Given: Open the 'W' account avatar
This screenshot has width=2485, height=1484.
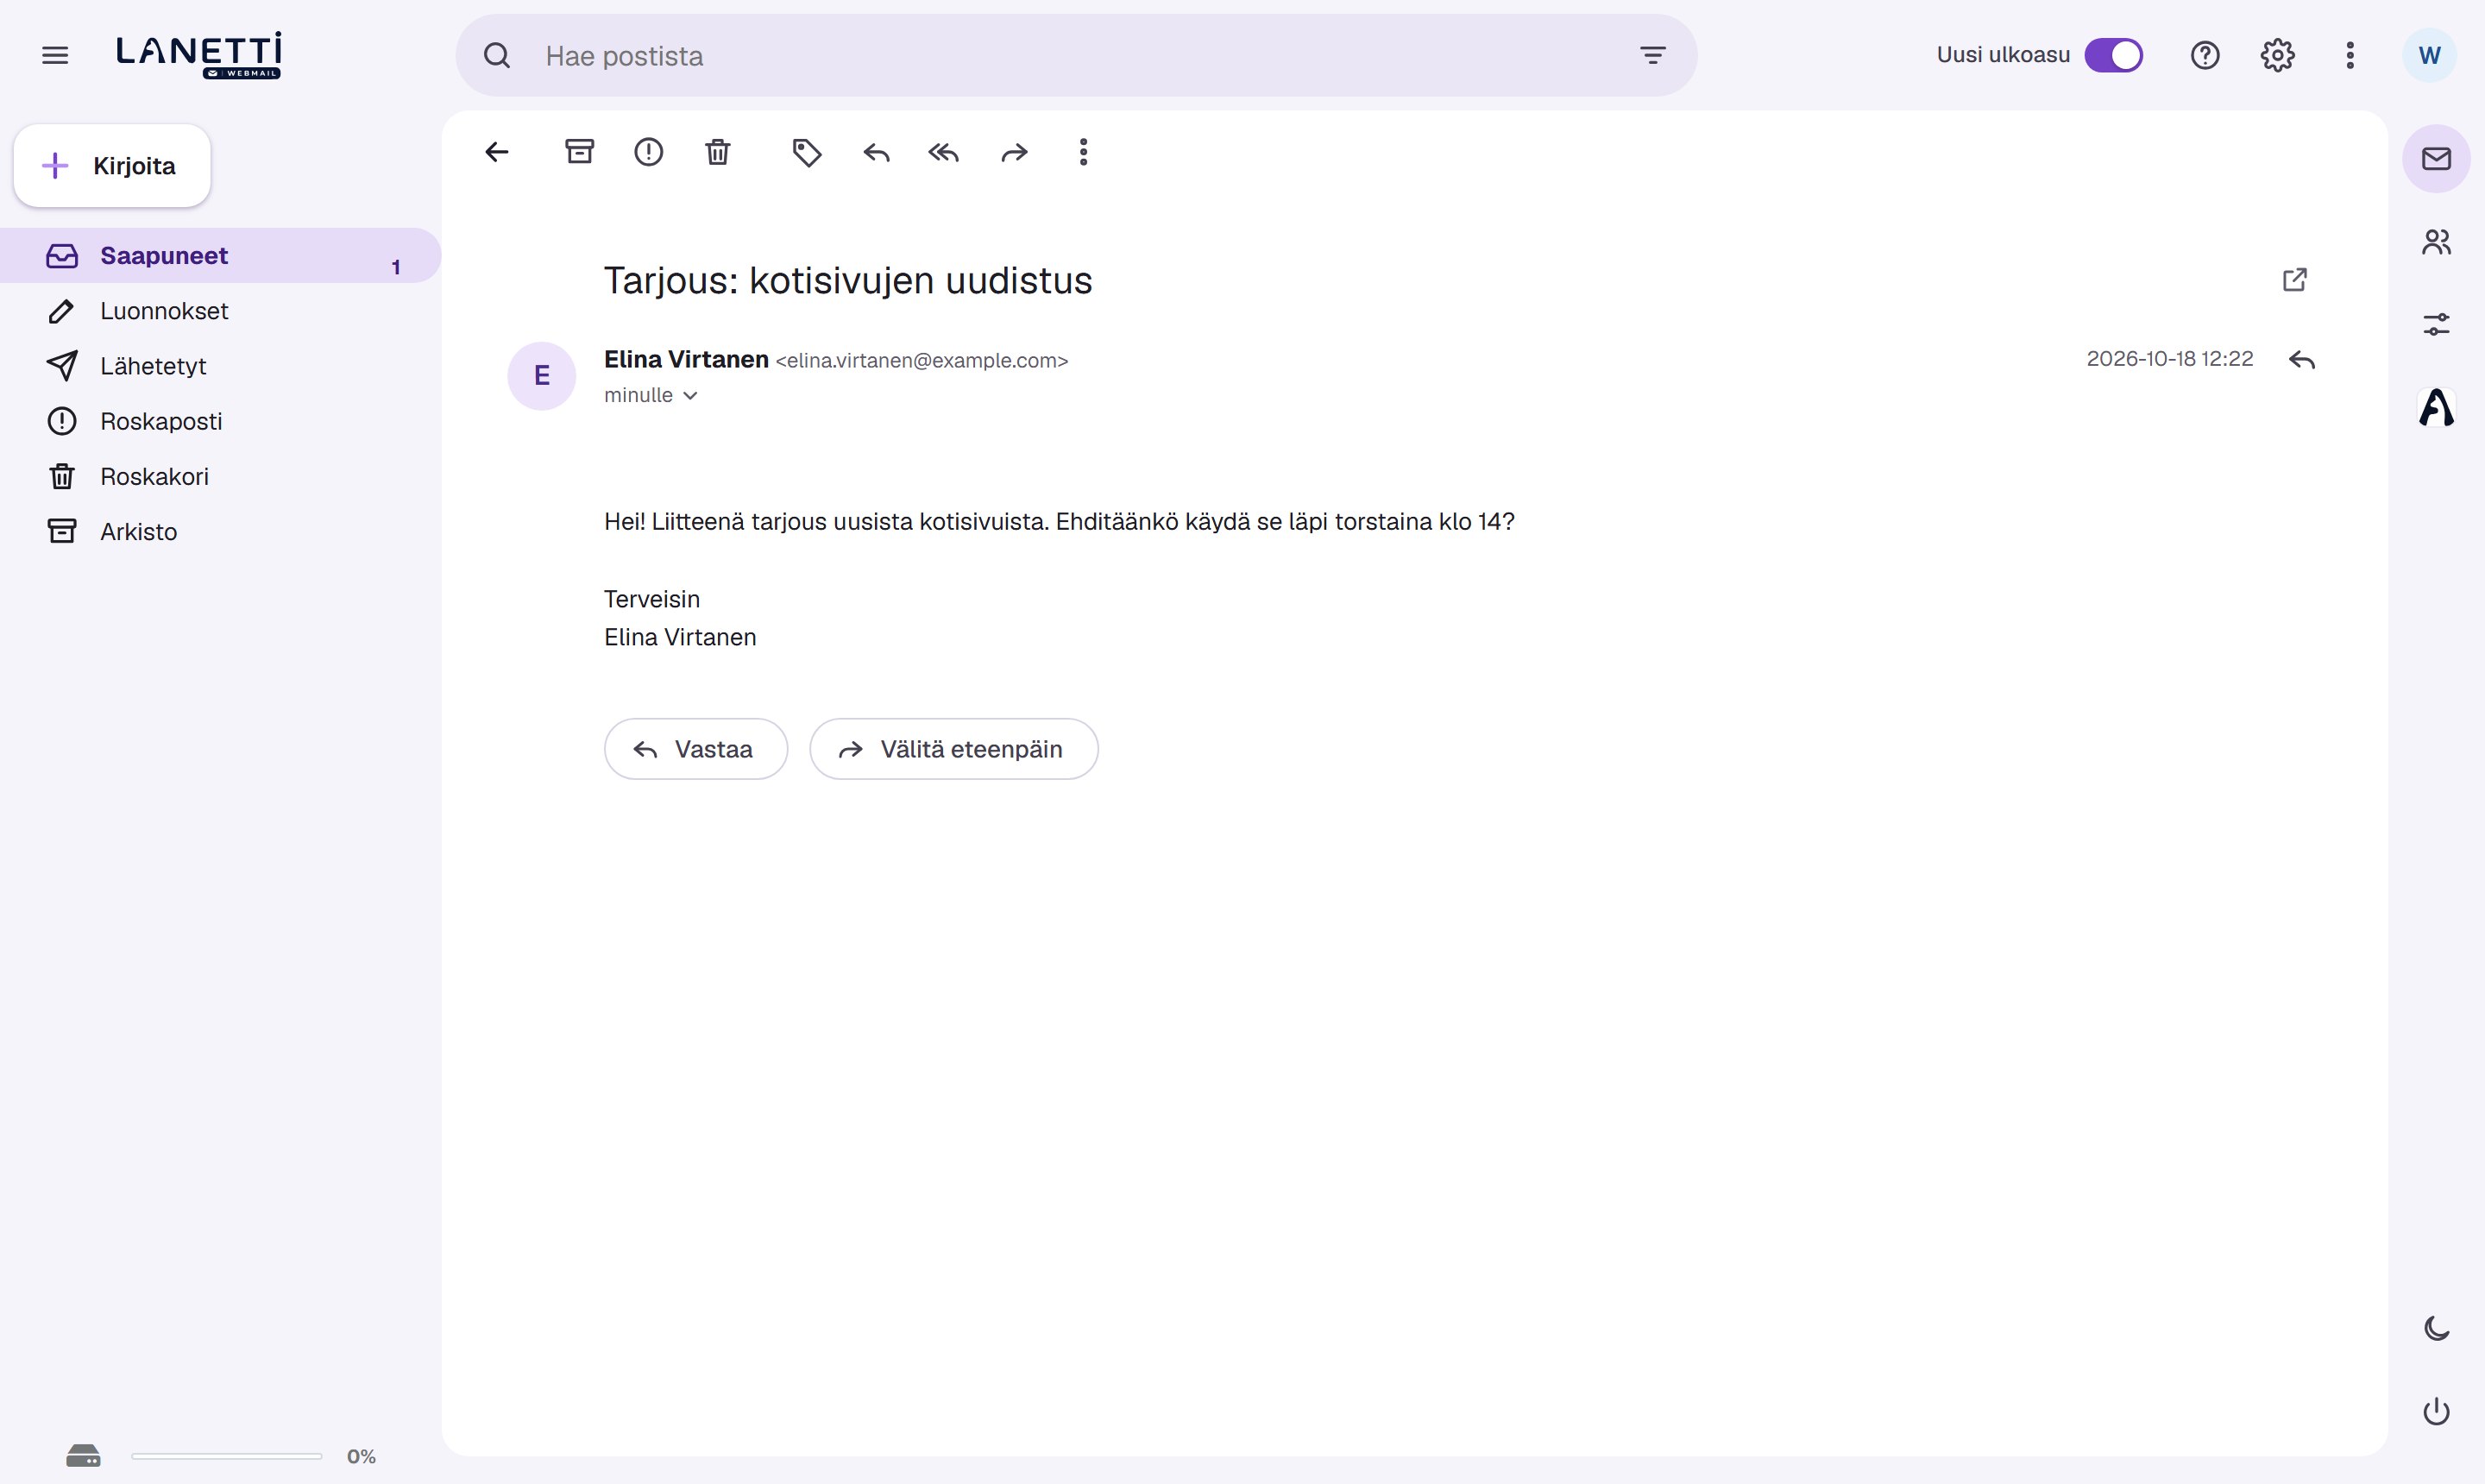Looking at the screenshot, I should [2429, 55].
